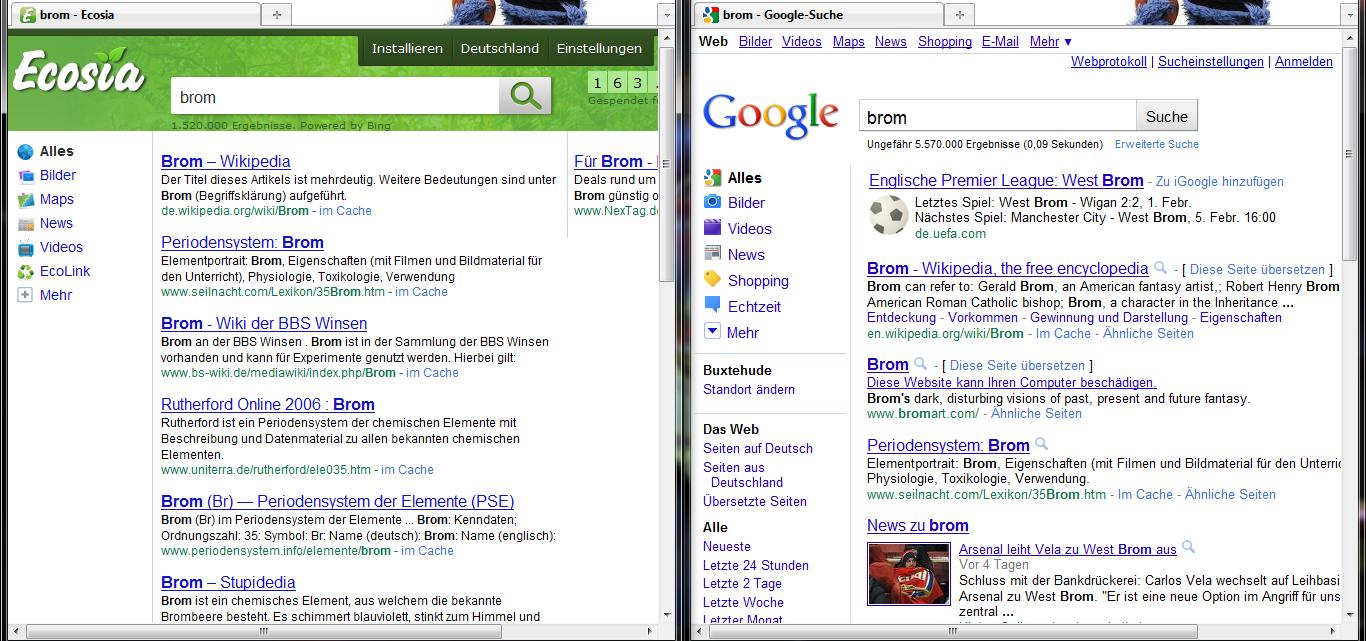Screen dimensions: 1366x641
Task: Click the soccer ball icon in West Brom result
Action: click(x=886, y=216)
